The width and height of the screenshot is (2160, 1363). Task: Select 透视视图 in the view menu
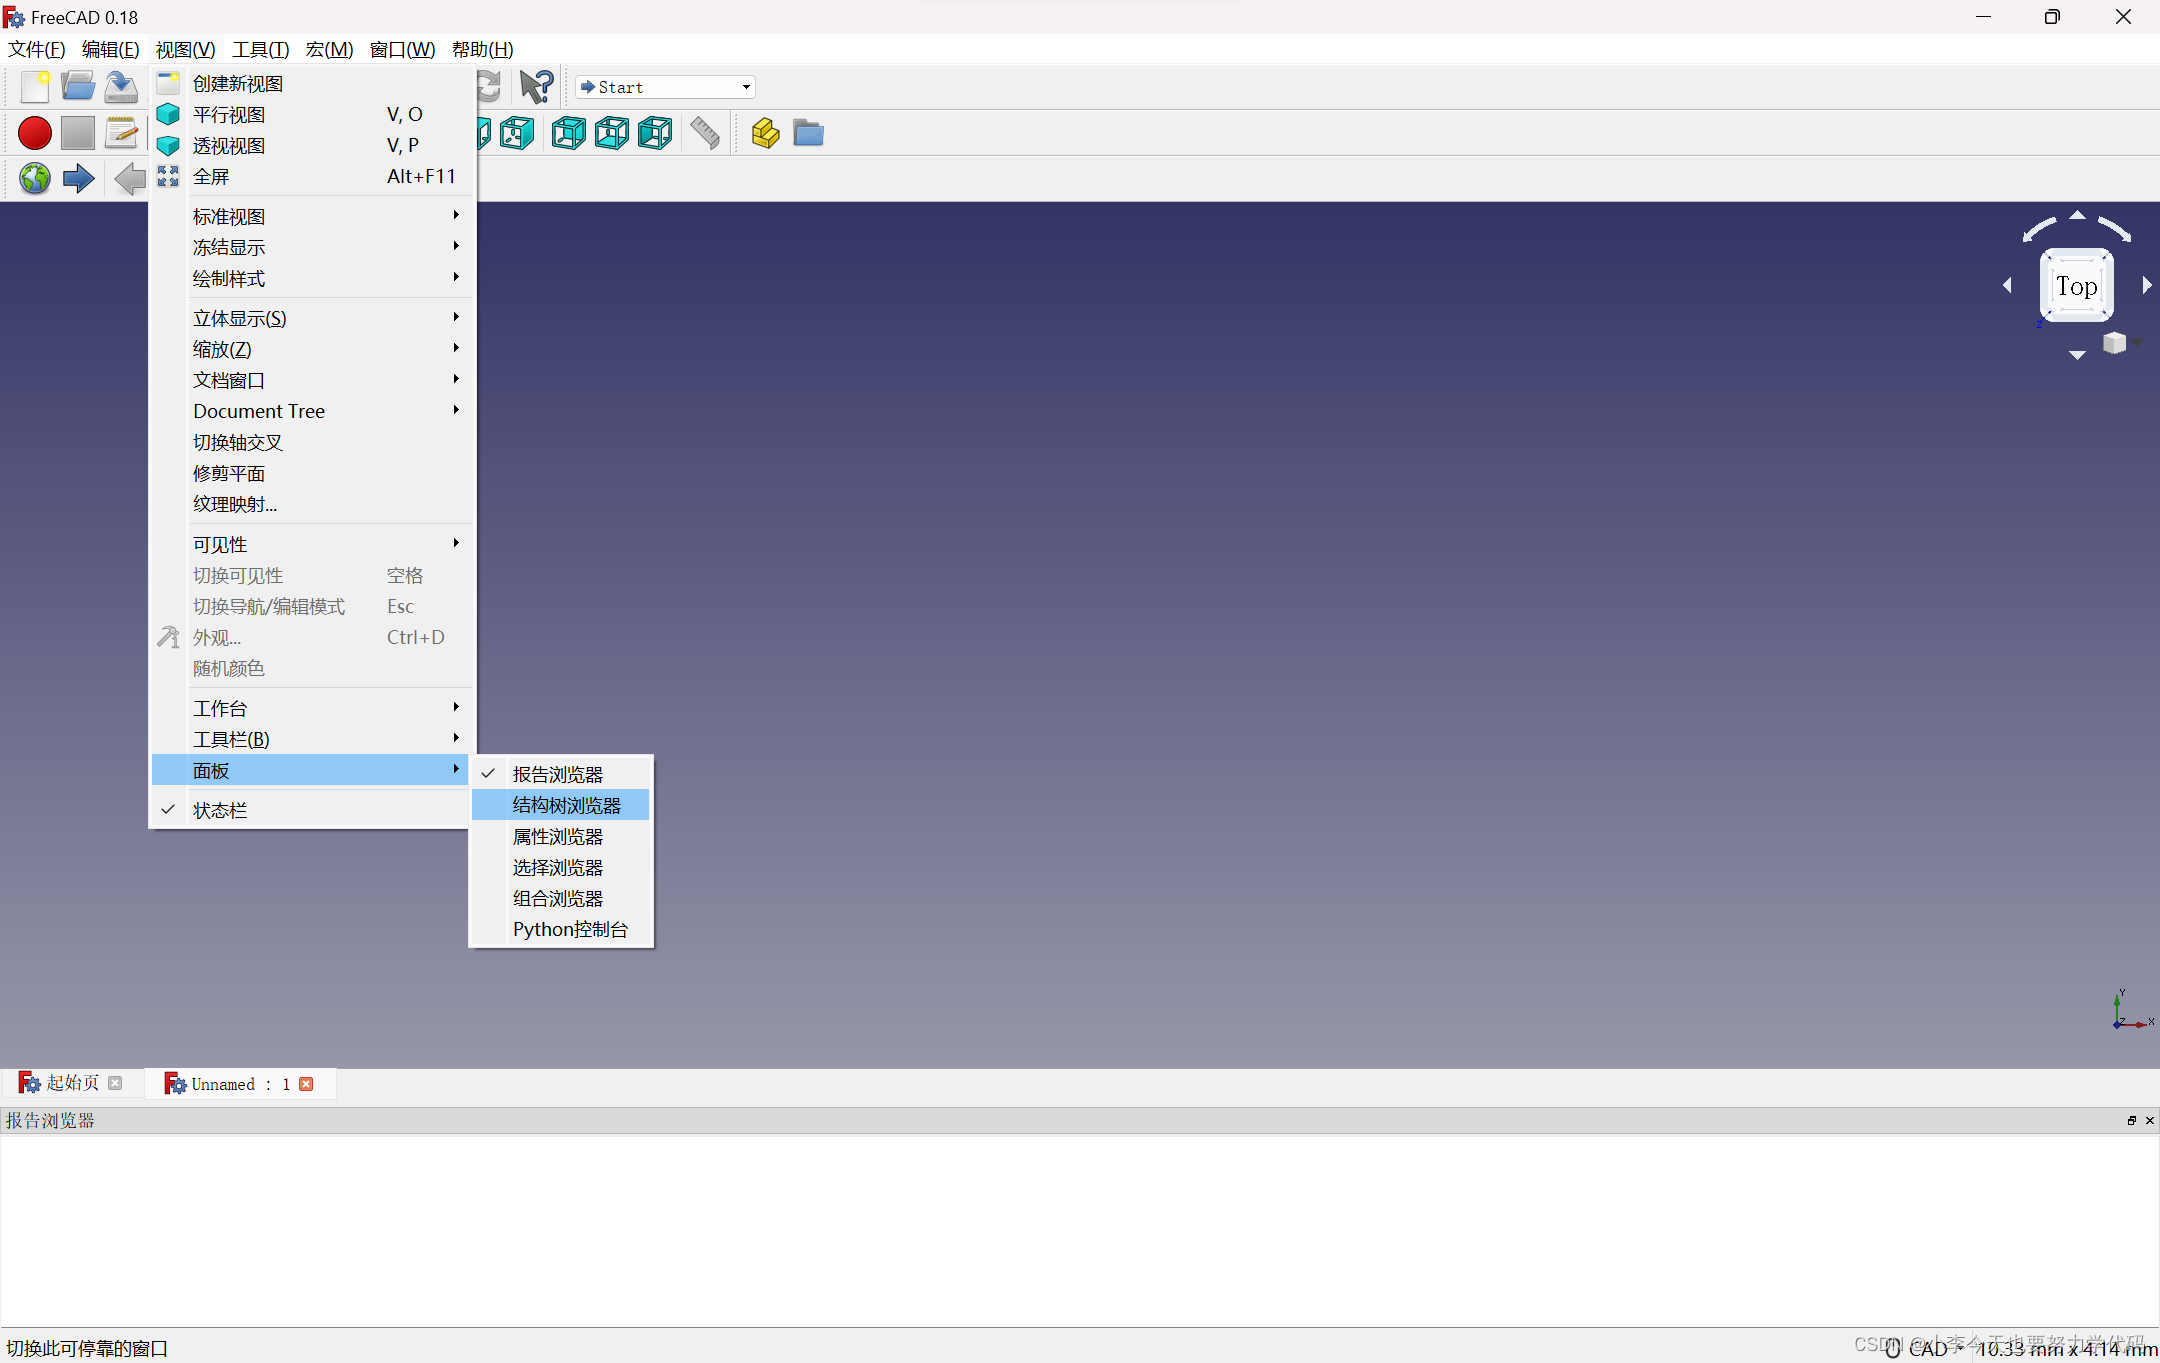229,145
